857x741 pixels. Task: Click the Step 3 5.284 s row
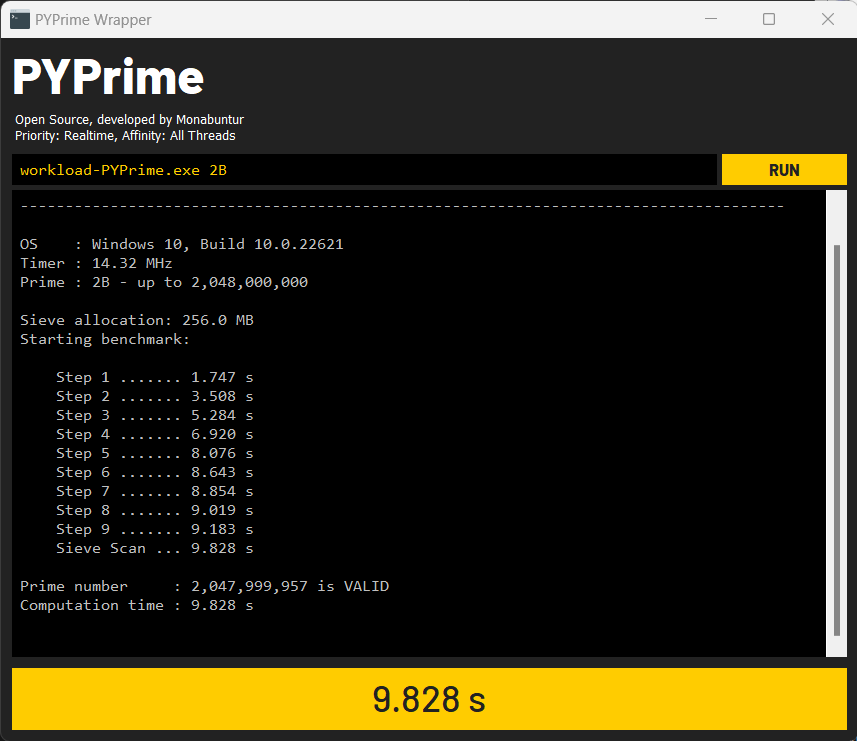[x=155, y=415]
